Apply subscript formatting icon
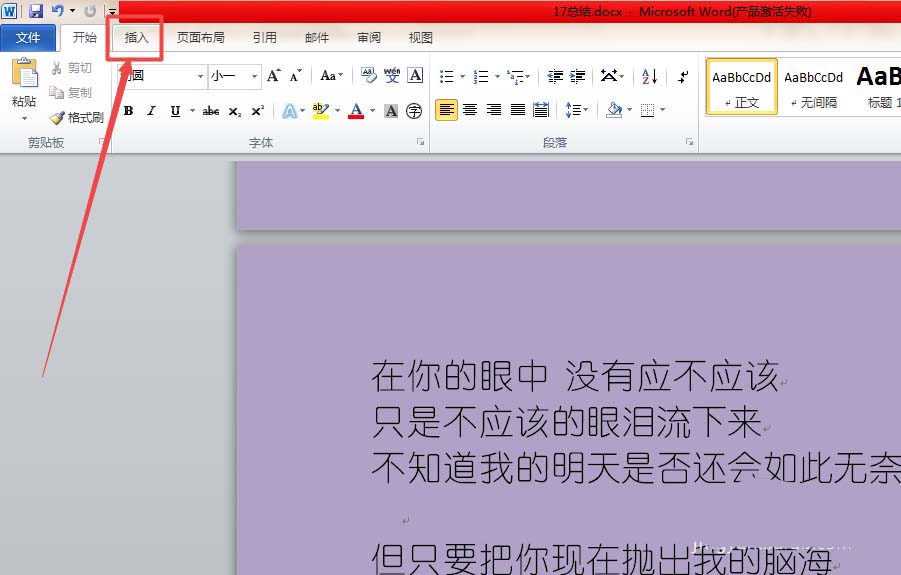The image size is (901, 575). click(235, 111)
